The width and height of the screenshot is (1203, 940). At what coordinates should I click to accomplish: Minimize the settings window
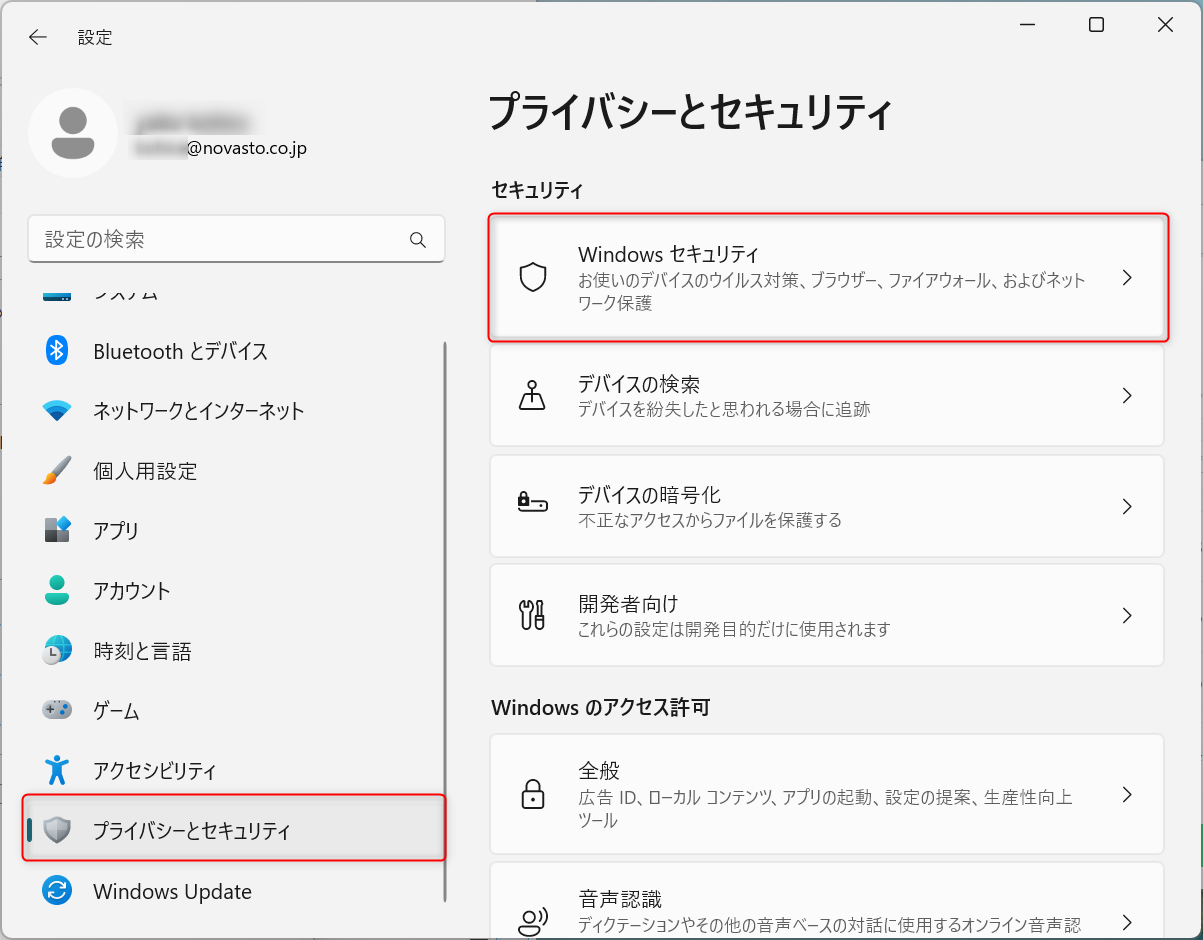click(x=1028, y=25)
